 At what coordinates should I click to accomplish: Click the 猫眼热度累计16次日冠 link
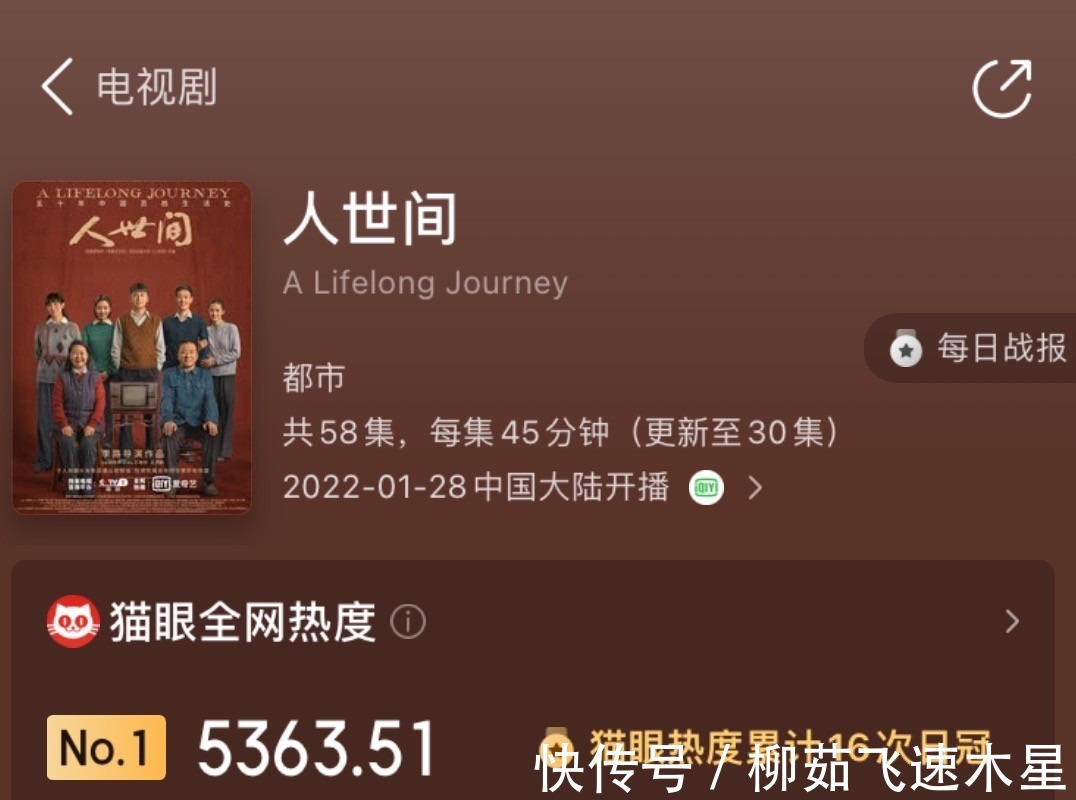789,747
